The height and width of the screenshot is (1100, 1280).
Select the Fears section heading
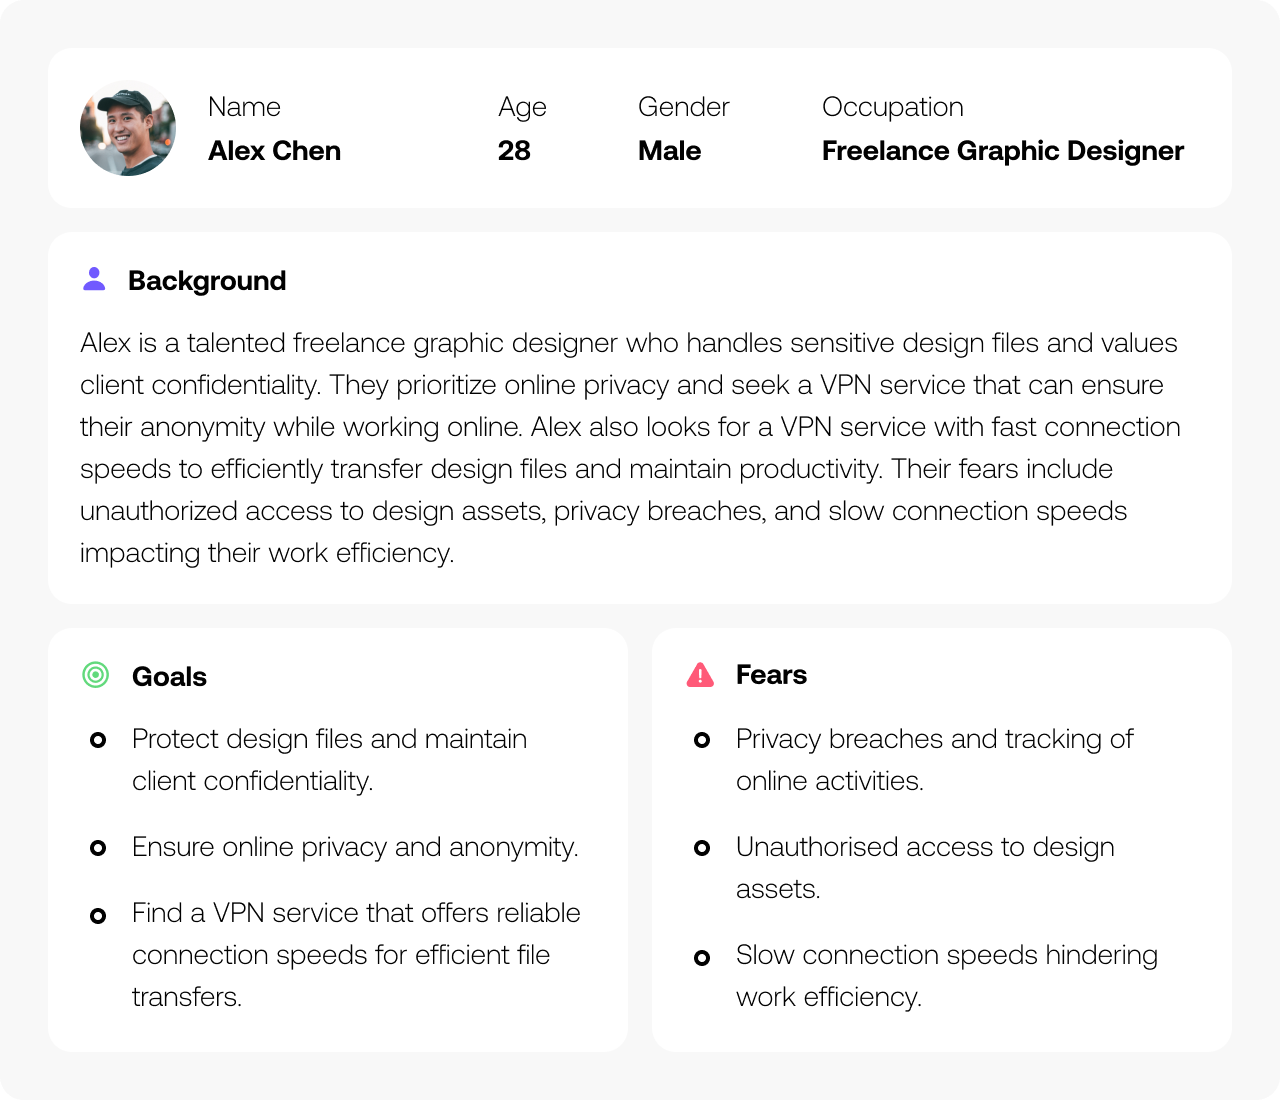(771, 675)
